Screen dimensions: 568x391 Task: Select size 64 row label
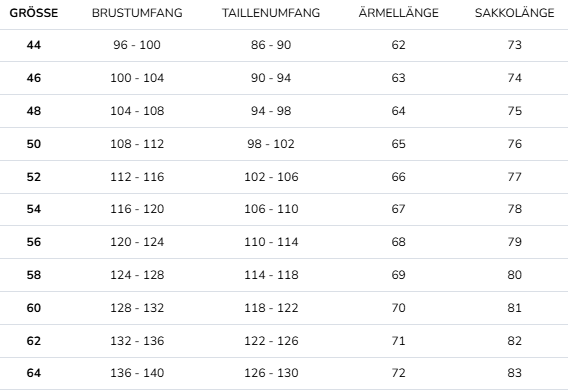[x=34, y=373]
